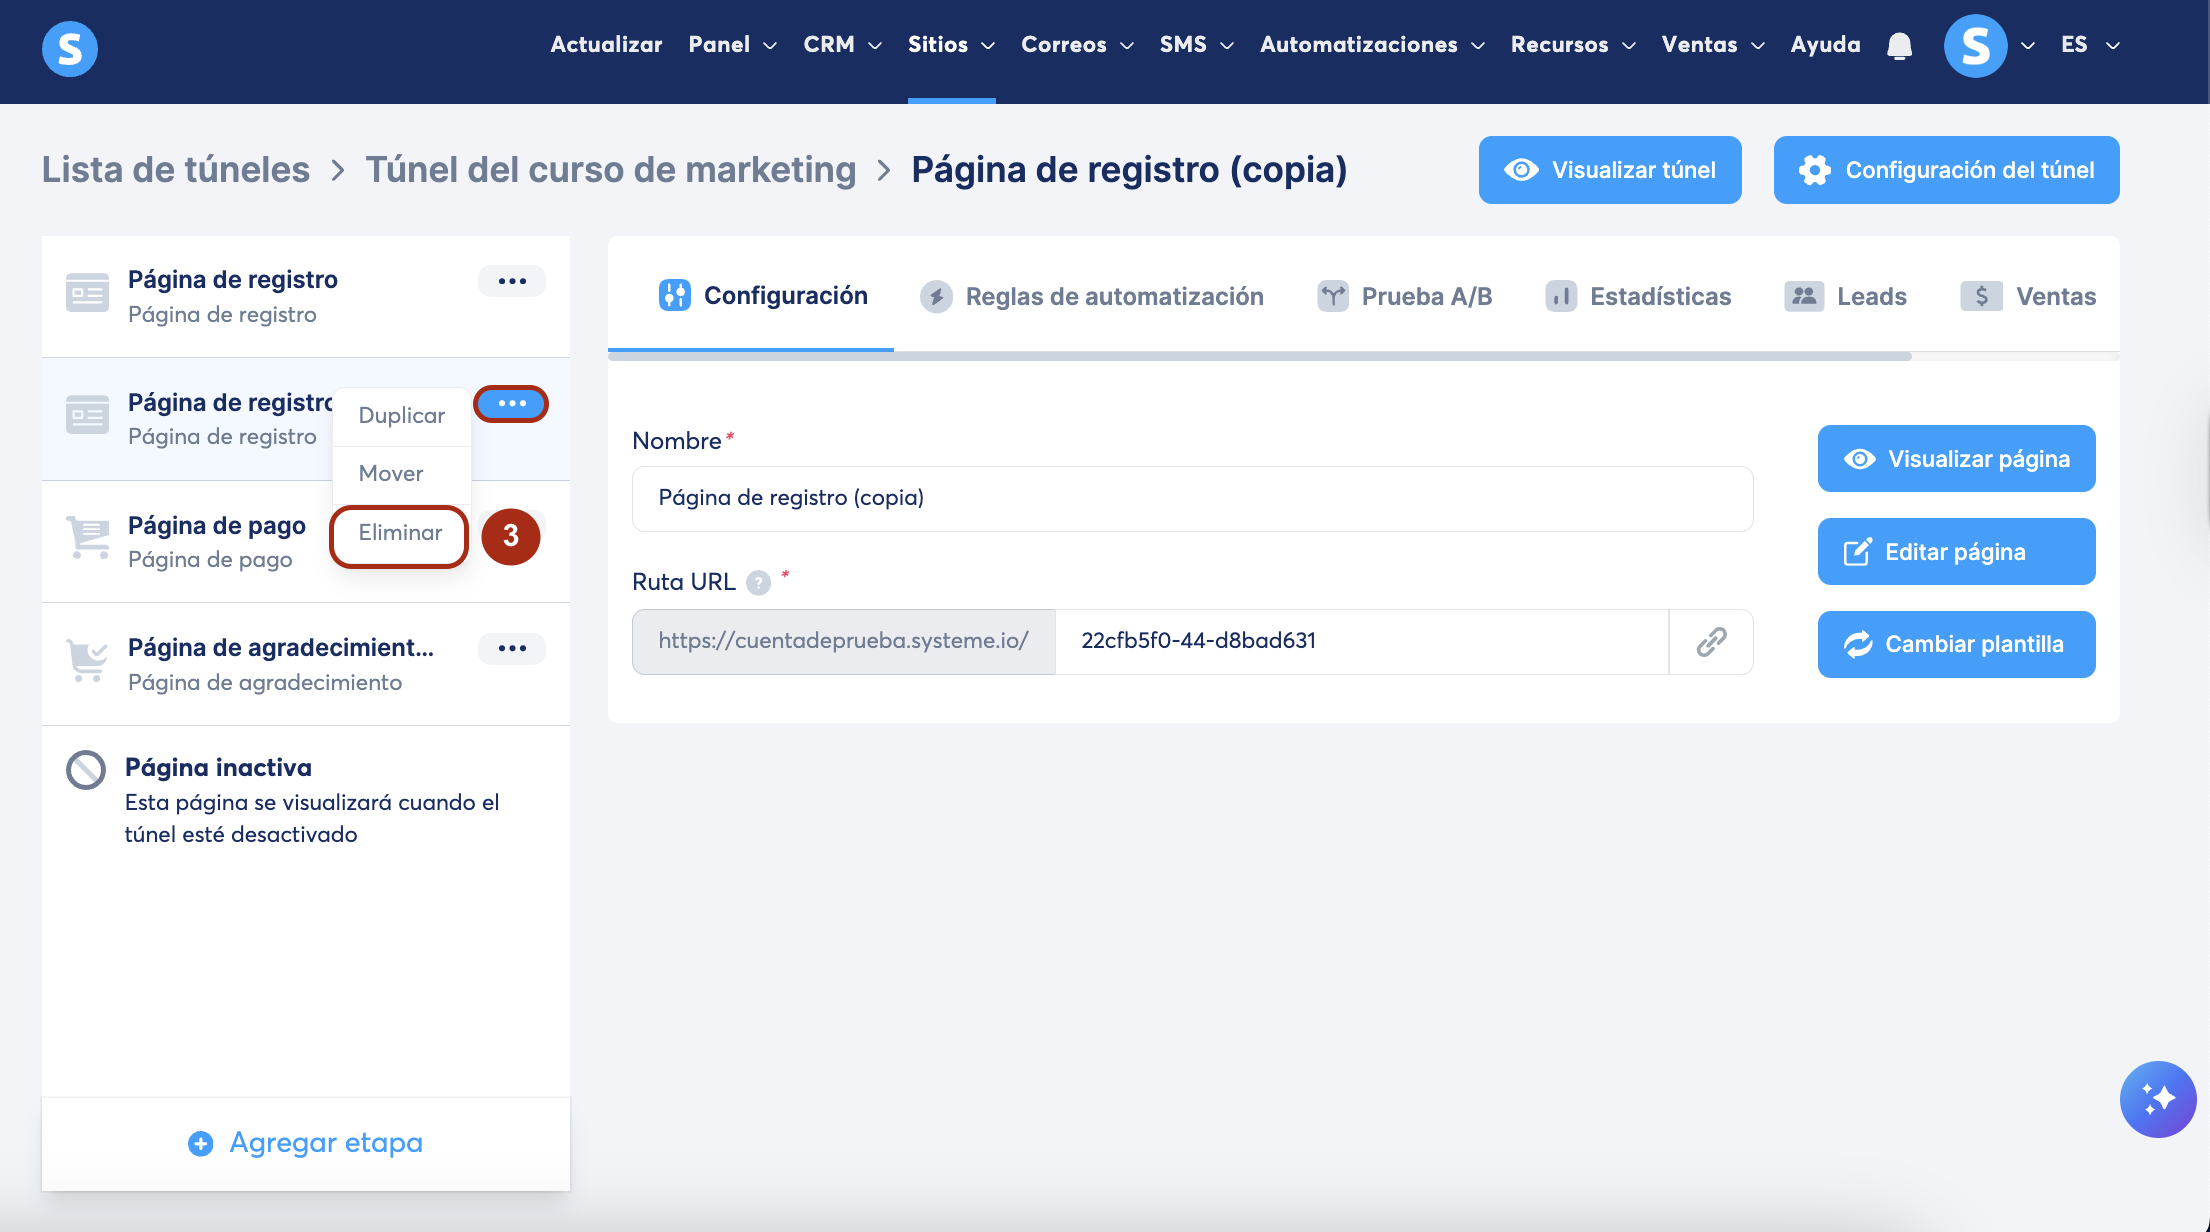This screenshot has height=1232, width=2210.
Task: Click the Página de pago cart icon
Action: [88, 538]
